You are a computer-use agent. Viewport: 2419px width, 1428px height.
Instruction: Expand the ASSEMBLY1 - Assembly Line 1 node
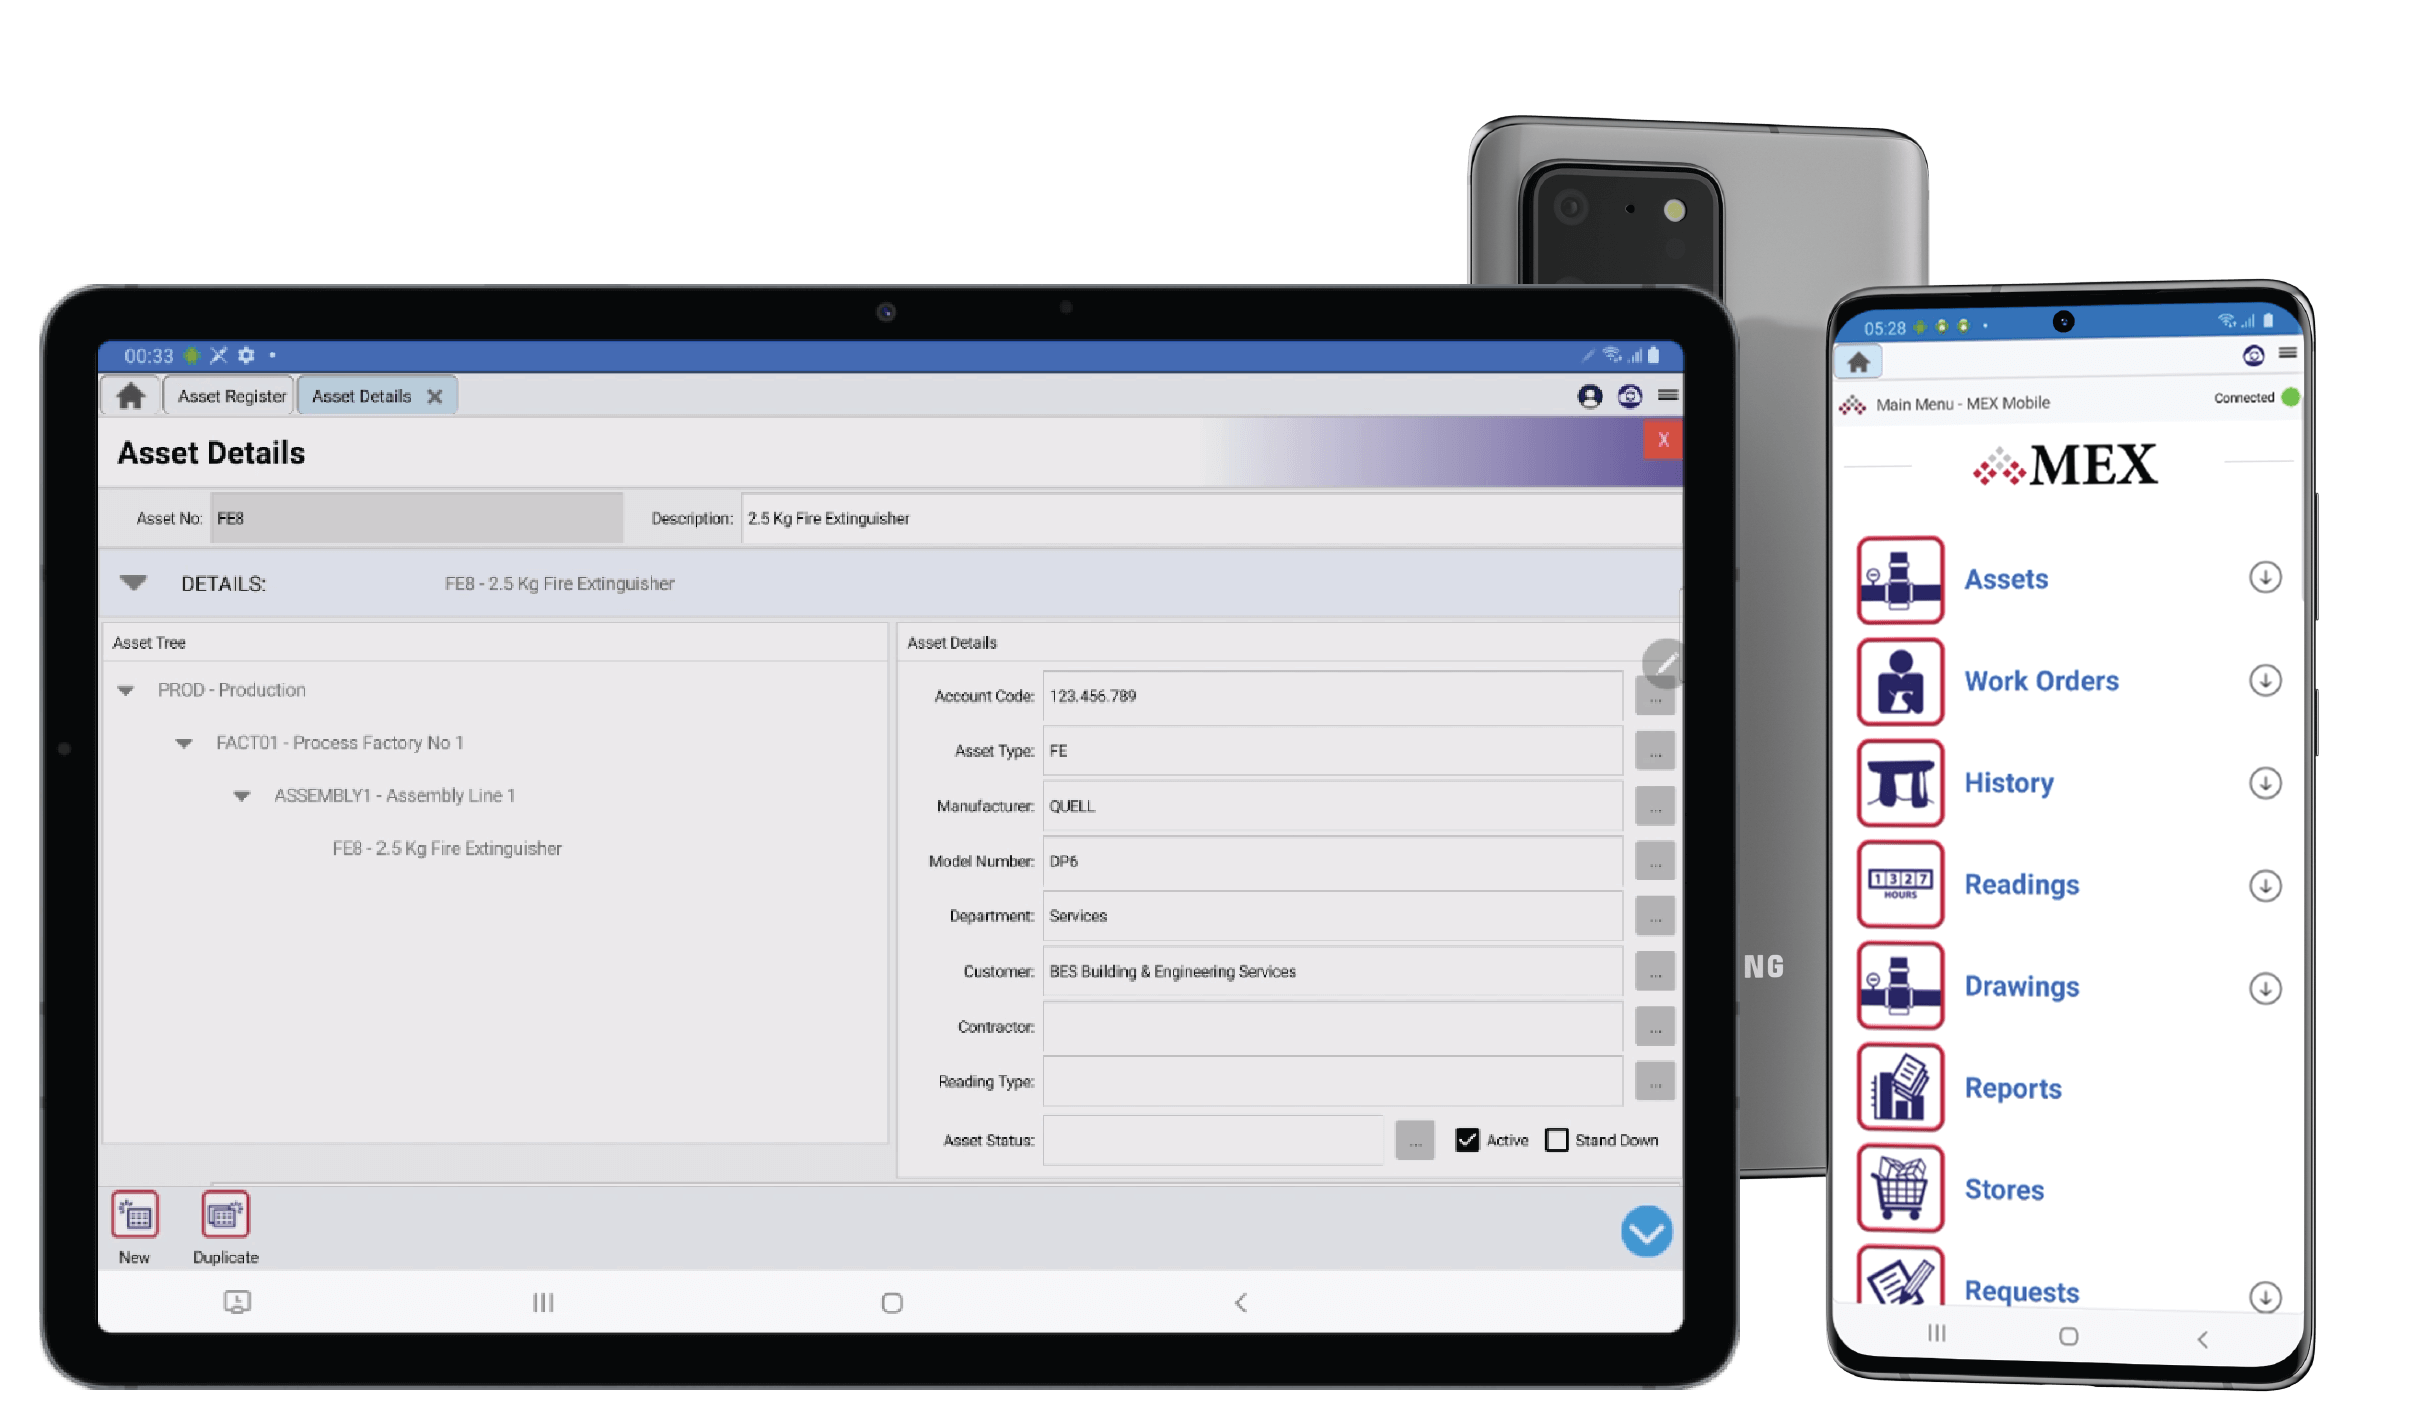[240, 796]
